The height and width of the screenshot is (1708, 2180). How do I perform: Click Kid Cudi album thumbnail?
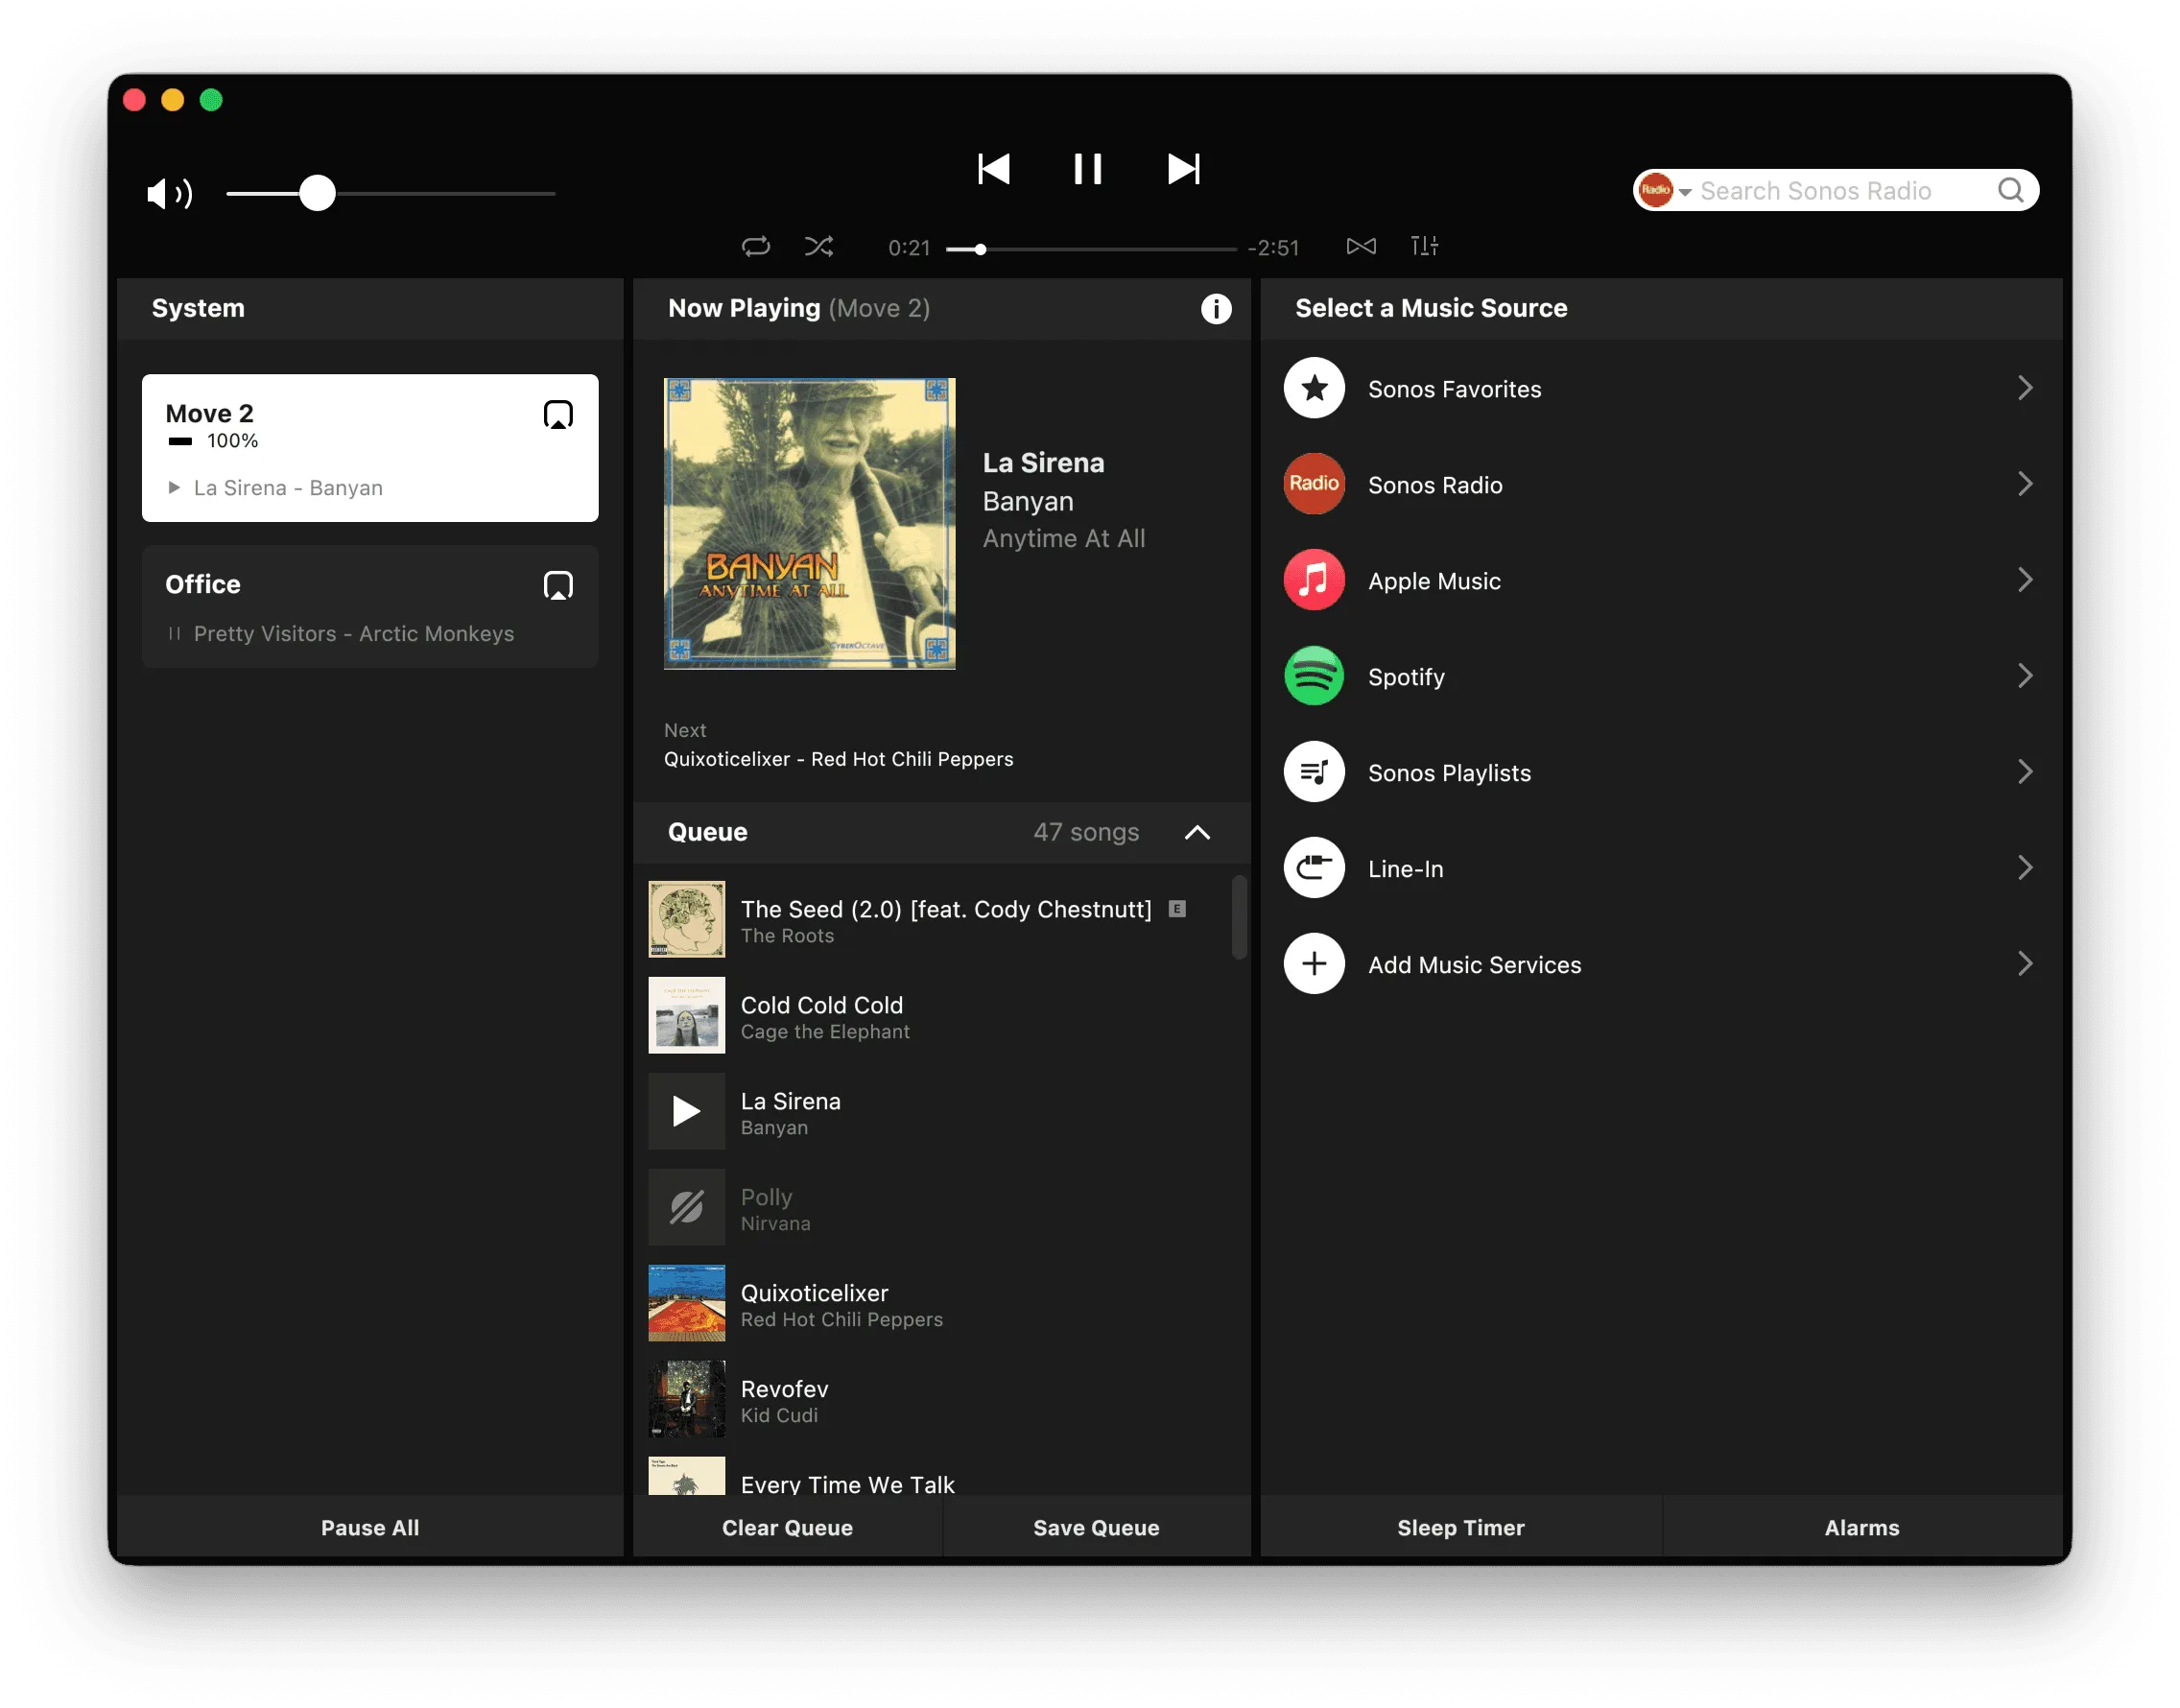pos(686,1400)
